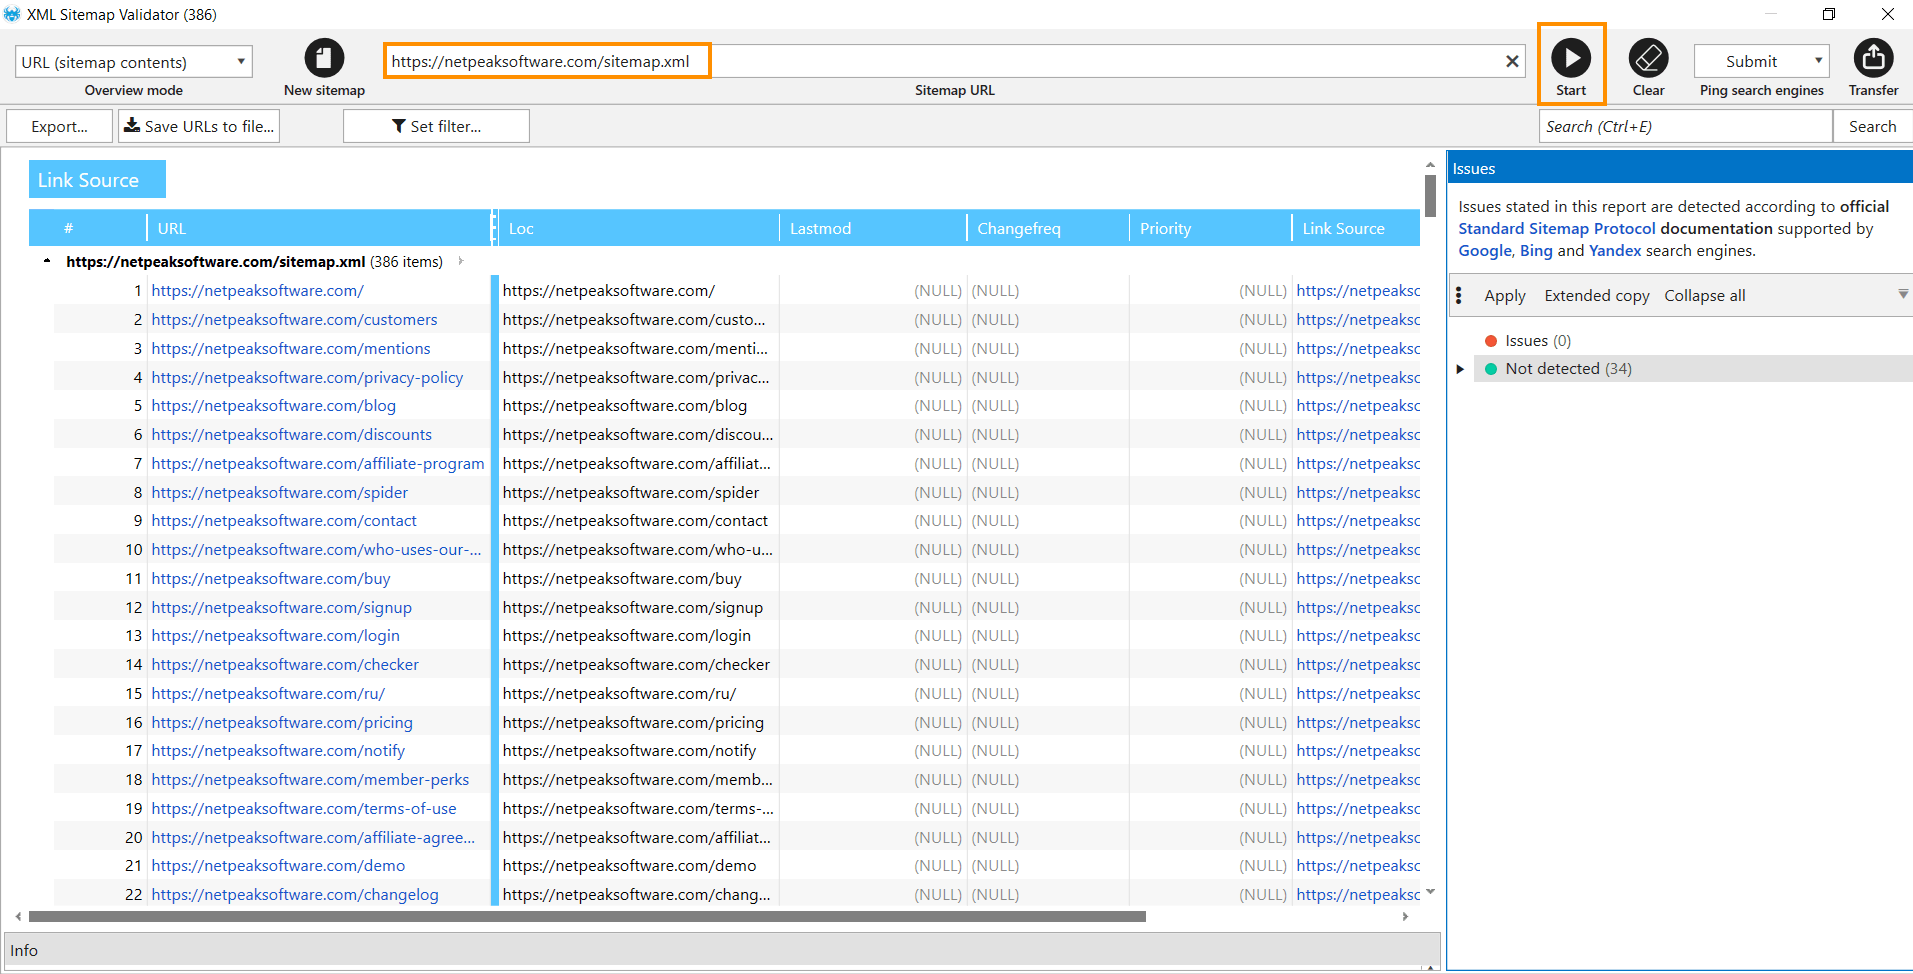
Task: Open the netpeaksoftware.com/login URL link
Action: (x=275, y=635)
